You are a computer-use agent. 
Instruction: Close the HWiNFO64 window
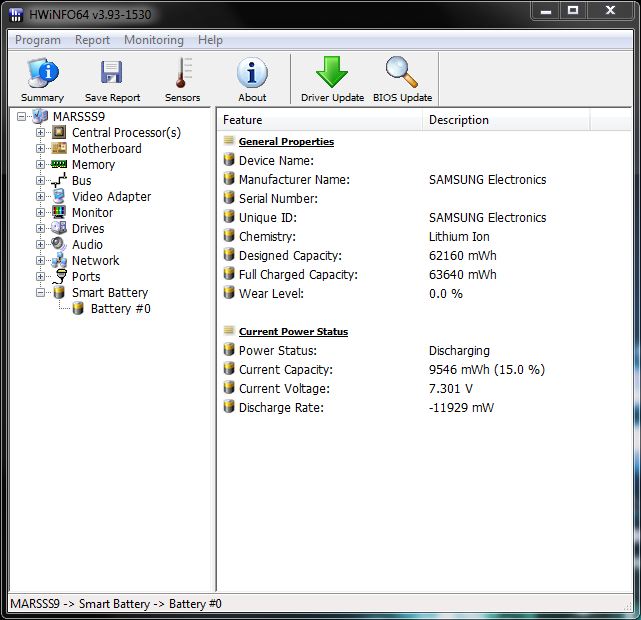tap(610, 10)
